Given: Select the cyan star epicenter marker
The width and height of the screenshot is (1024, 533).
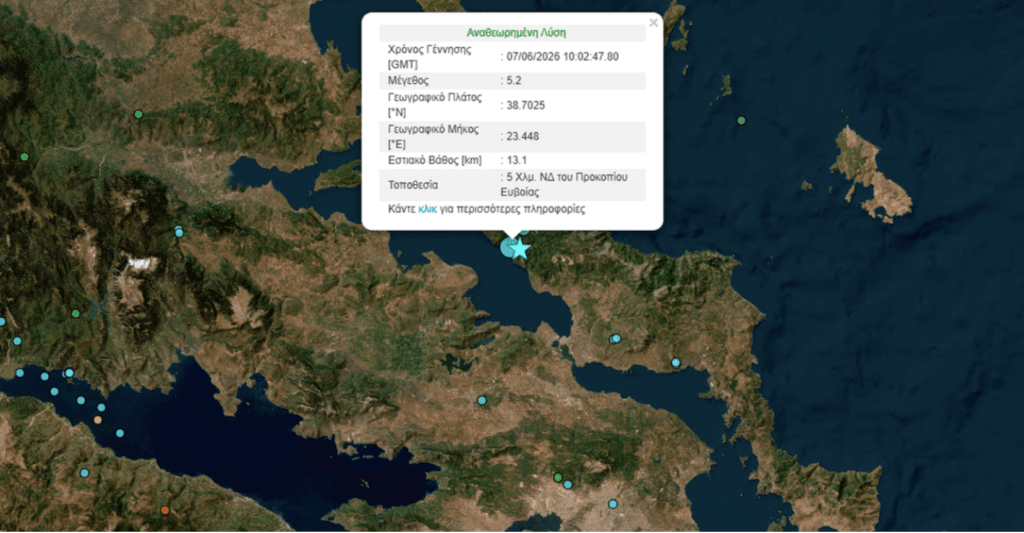Looking at the screenshot, I should [x=520, y=249].
